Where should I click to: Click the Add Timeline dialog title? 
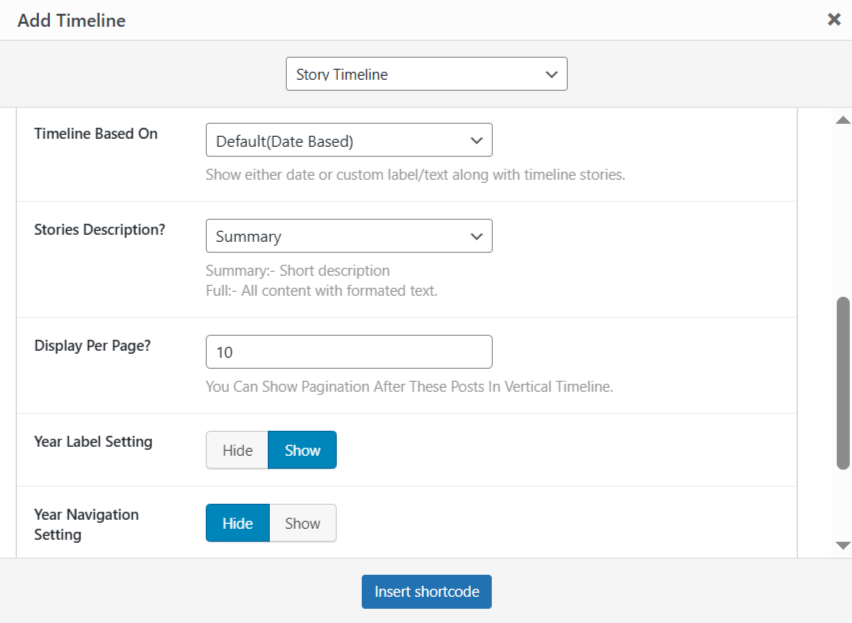click(71, 19)
